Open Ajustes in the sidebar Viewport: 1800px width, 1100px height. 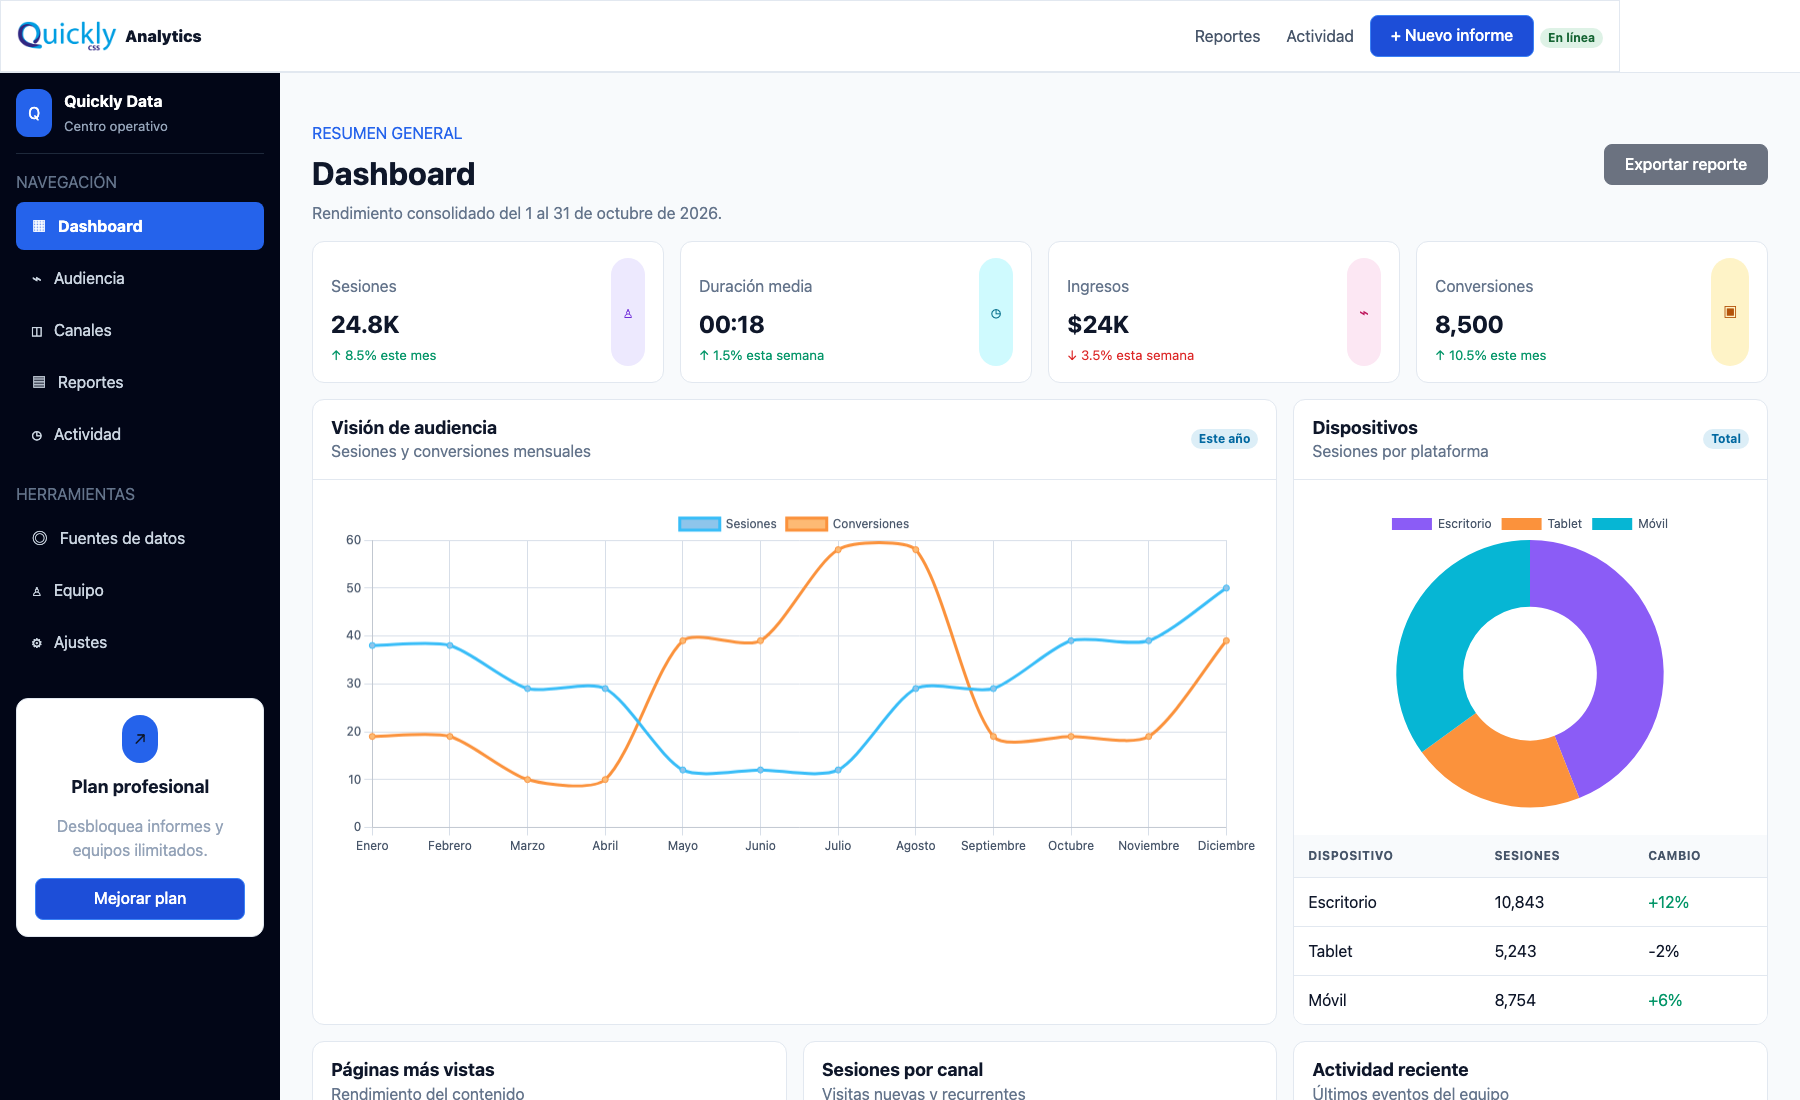[140, 642]
